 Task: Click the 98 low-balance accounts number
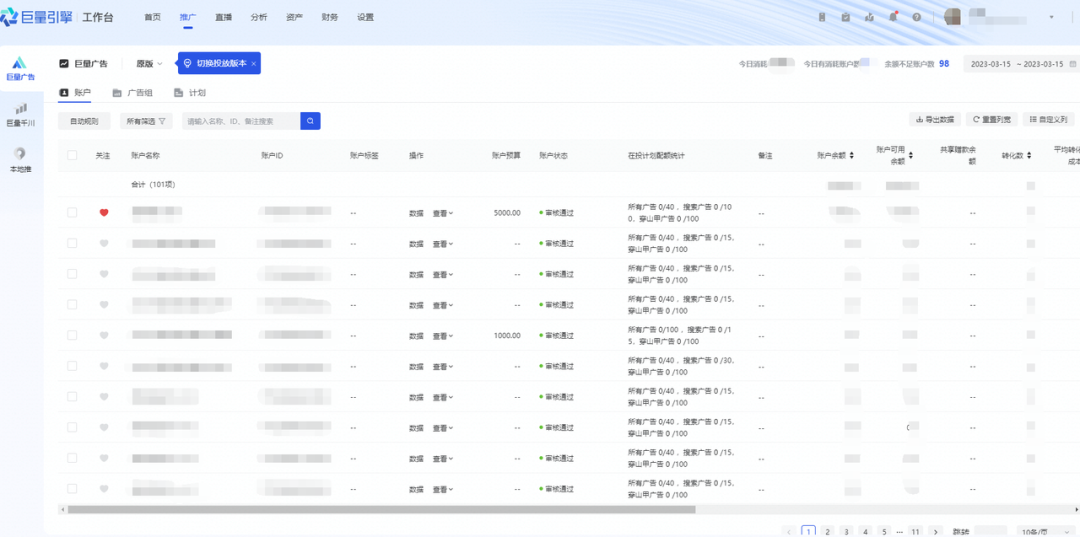tap(944, 63)
